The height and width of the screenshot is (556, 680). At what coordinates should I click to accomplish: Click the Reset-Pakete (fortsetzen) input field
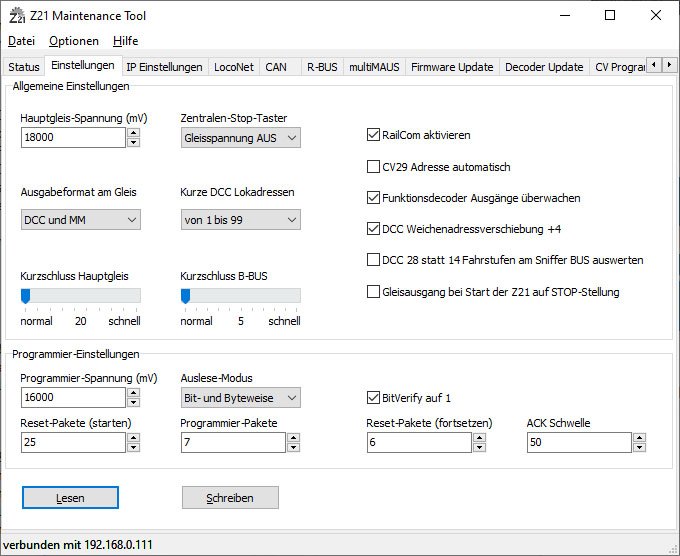click(x=419, y=442)
